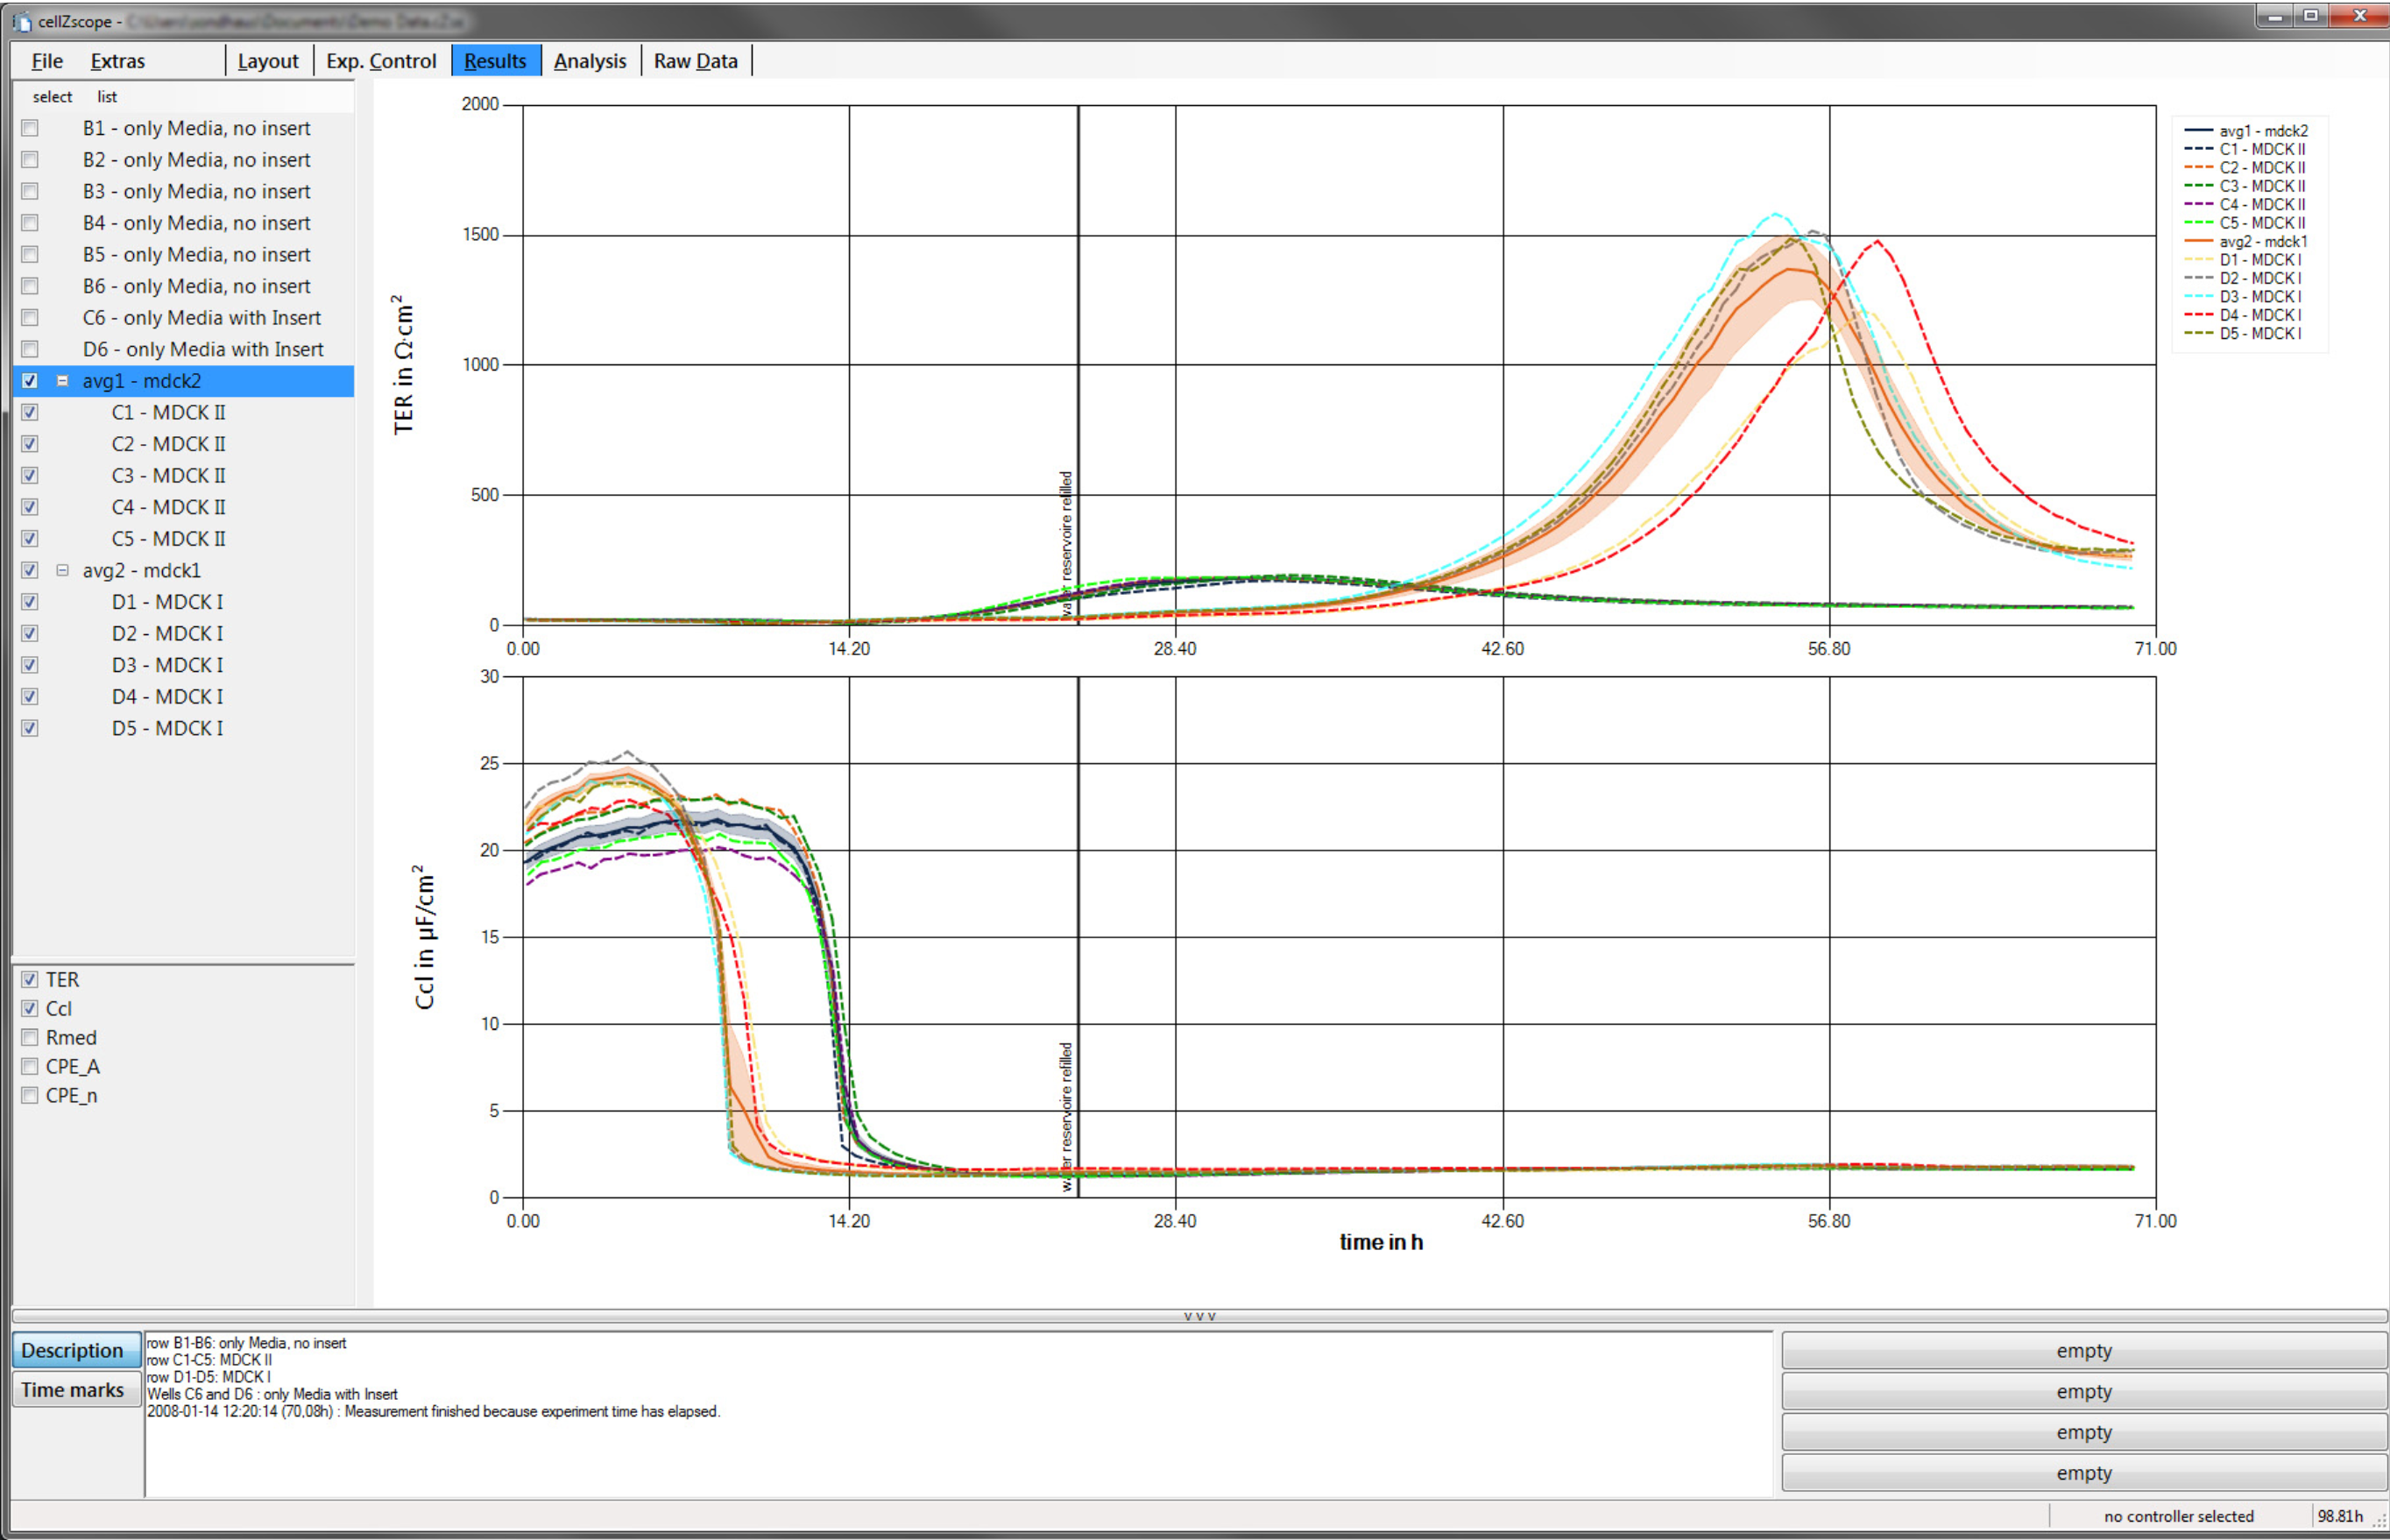
Task: Check the B1 - only Media well
Action: (x=30, y=128)
